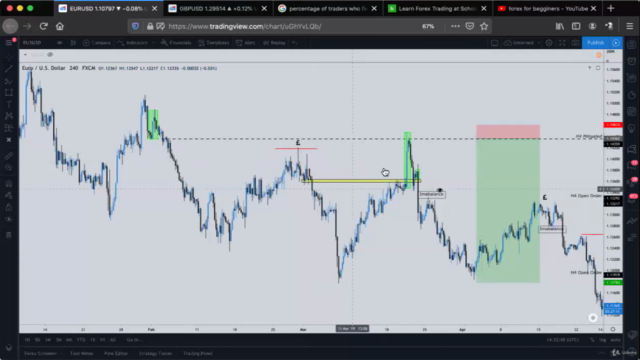
Task: Click the first Imbalance text label
Action: point(432,194)
